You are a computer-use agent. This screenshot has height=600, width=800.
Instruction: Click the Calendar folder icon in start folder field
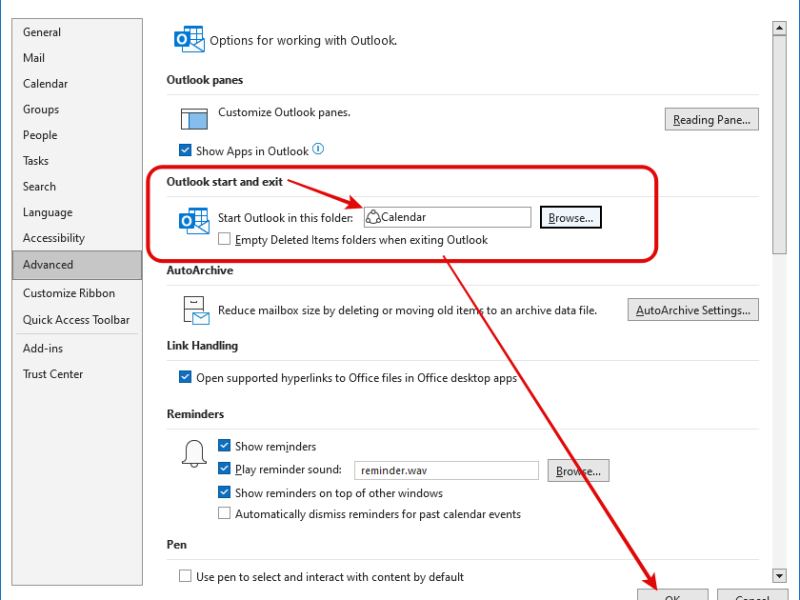(x=373, y=217)
